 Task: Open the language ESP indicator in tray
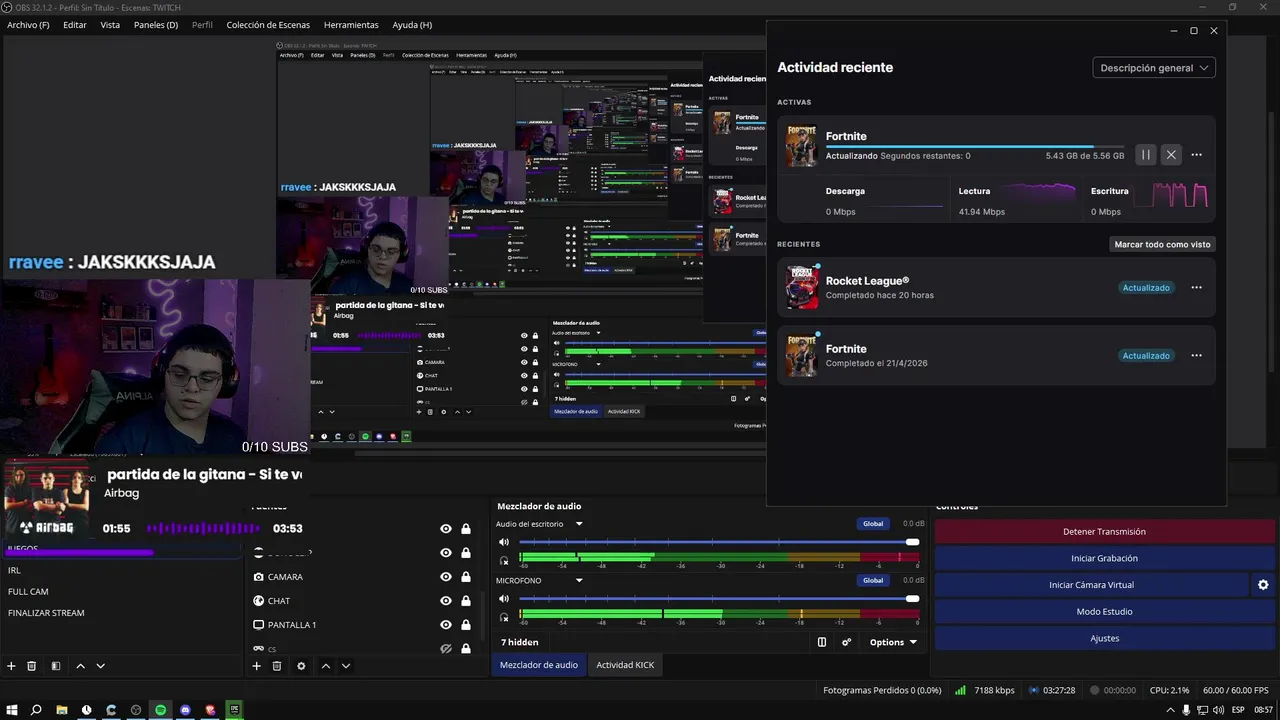tap(1238, 710)
